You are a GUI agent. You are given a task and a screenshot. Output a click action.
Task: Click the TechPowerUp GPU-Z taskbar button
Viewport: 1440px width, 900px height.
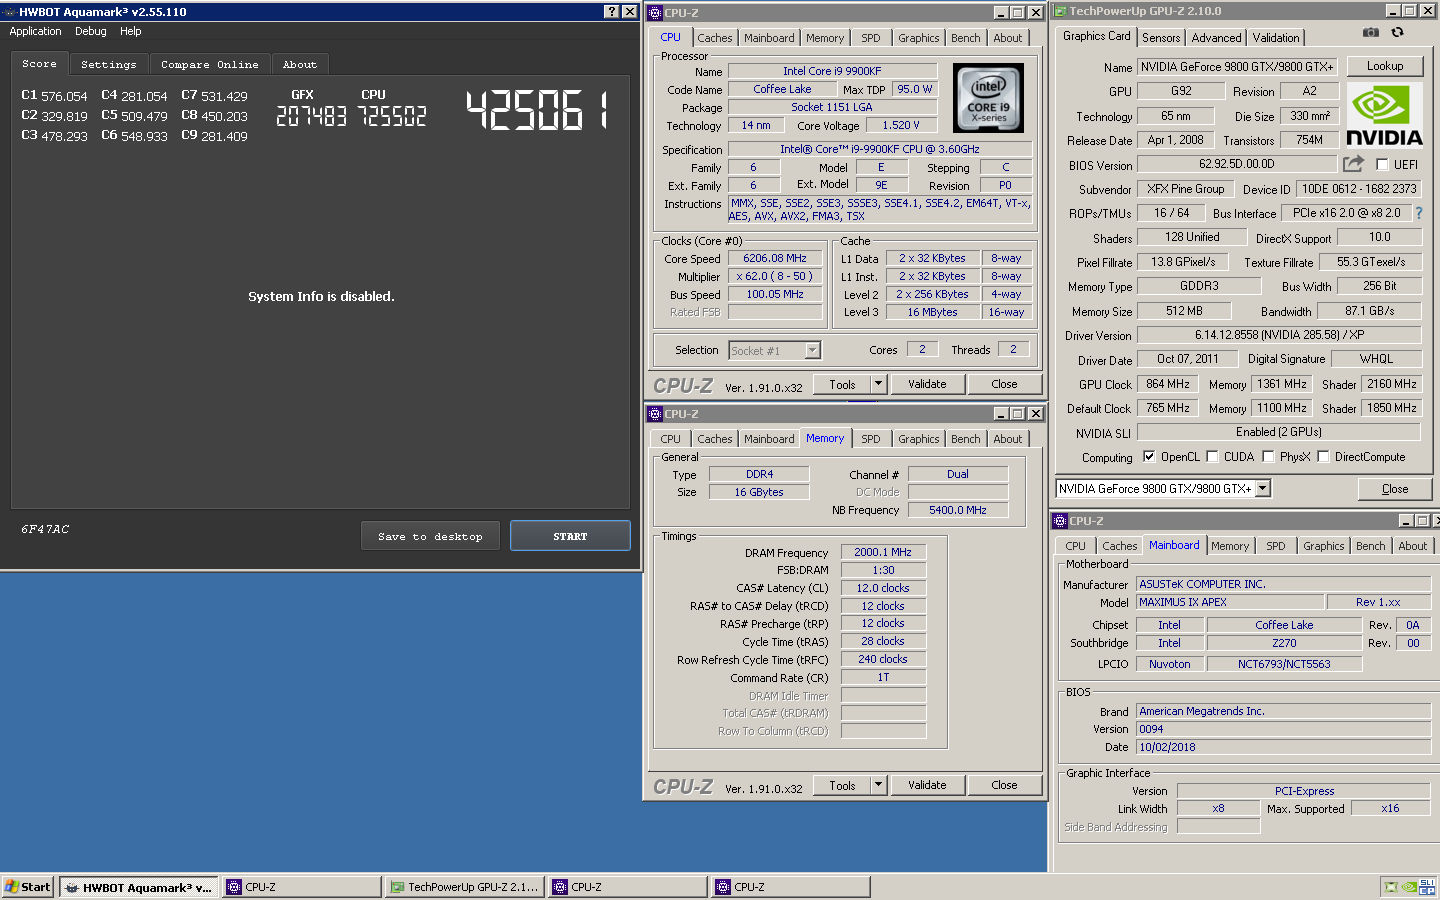click(465, 887)
